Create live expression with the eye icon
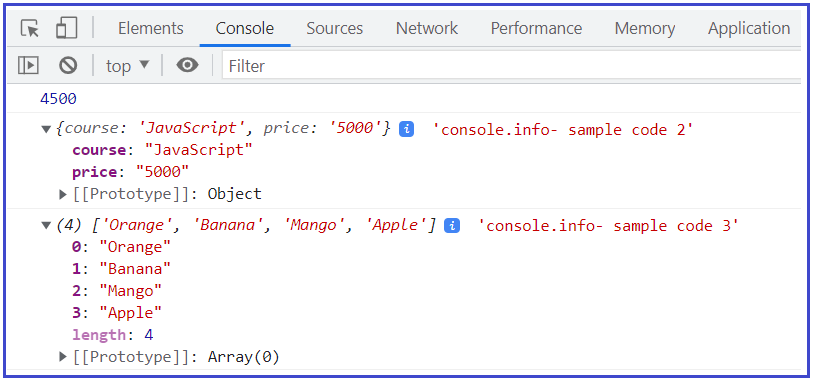The height and width of the screenshot is (383, 815). [x=187, y=65]
